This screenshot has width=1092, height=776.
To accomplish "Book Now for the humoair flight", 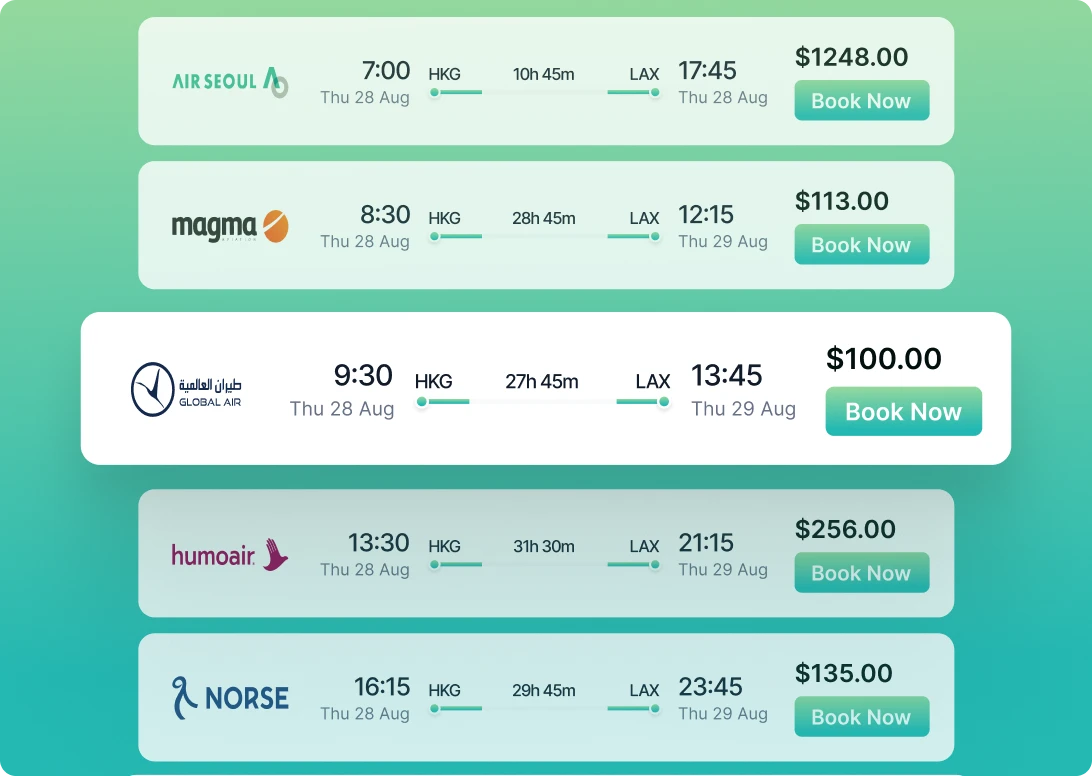I will pos(861,572).
